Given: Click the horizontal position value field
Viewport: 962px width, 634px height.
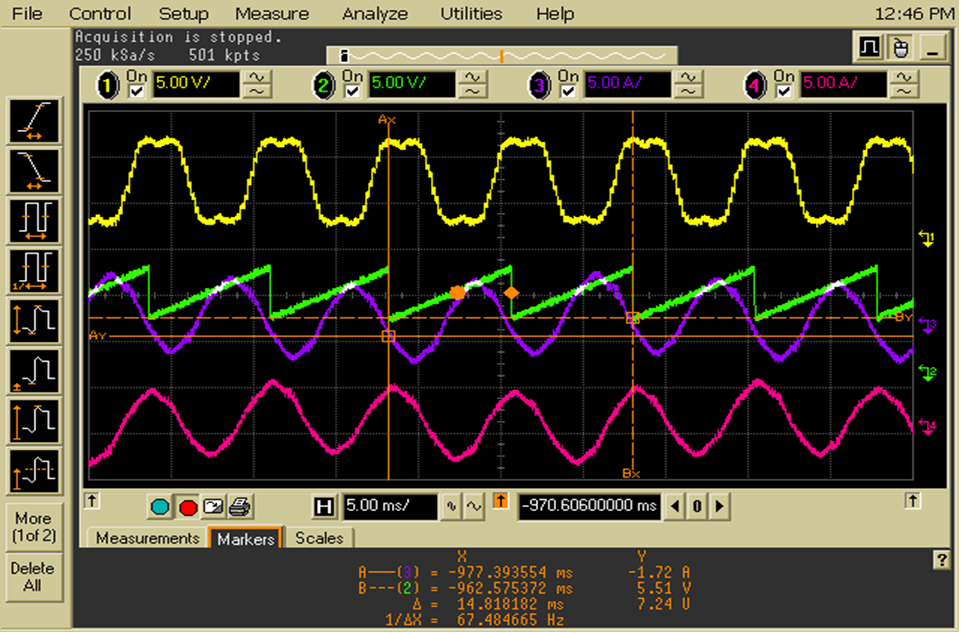Looking at the screenshot, I should pyautogui.click(x=589, y=507).
